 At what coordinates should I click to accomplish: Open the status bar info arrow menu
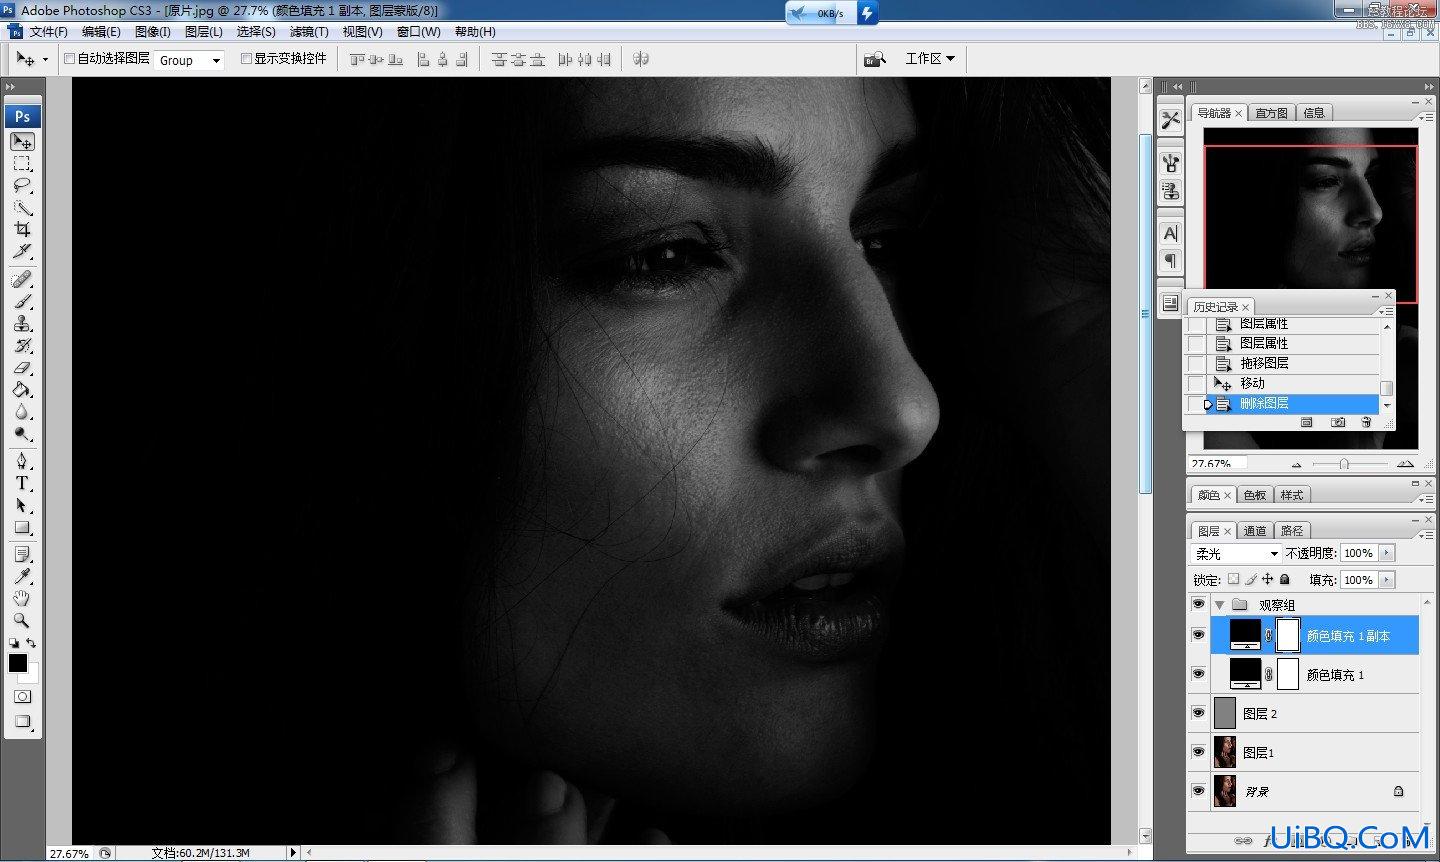[x=293, y=853]
